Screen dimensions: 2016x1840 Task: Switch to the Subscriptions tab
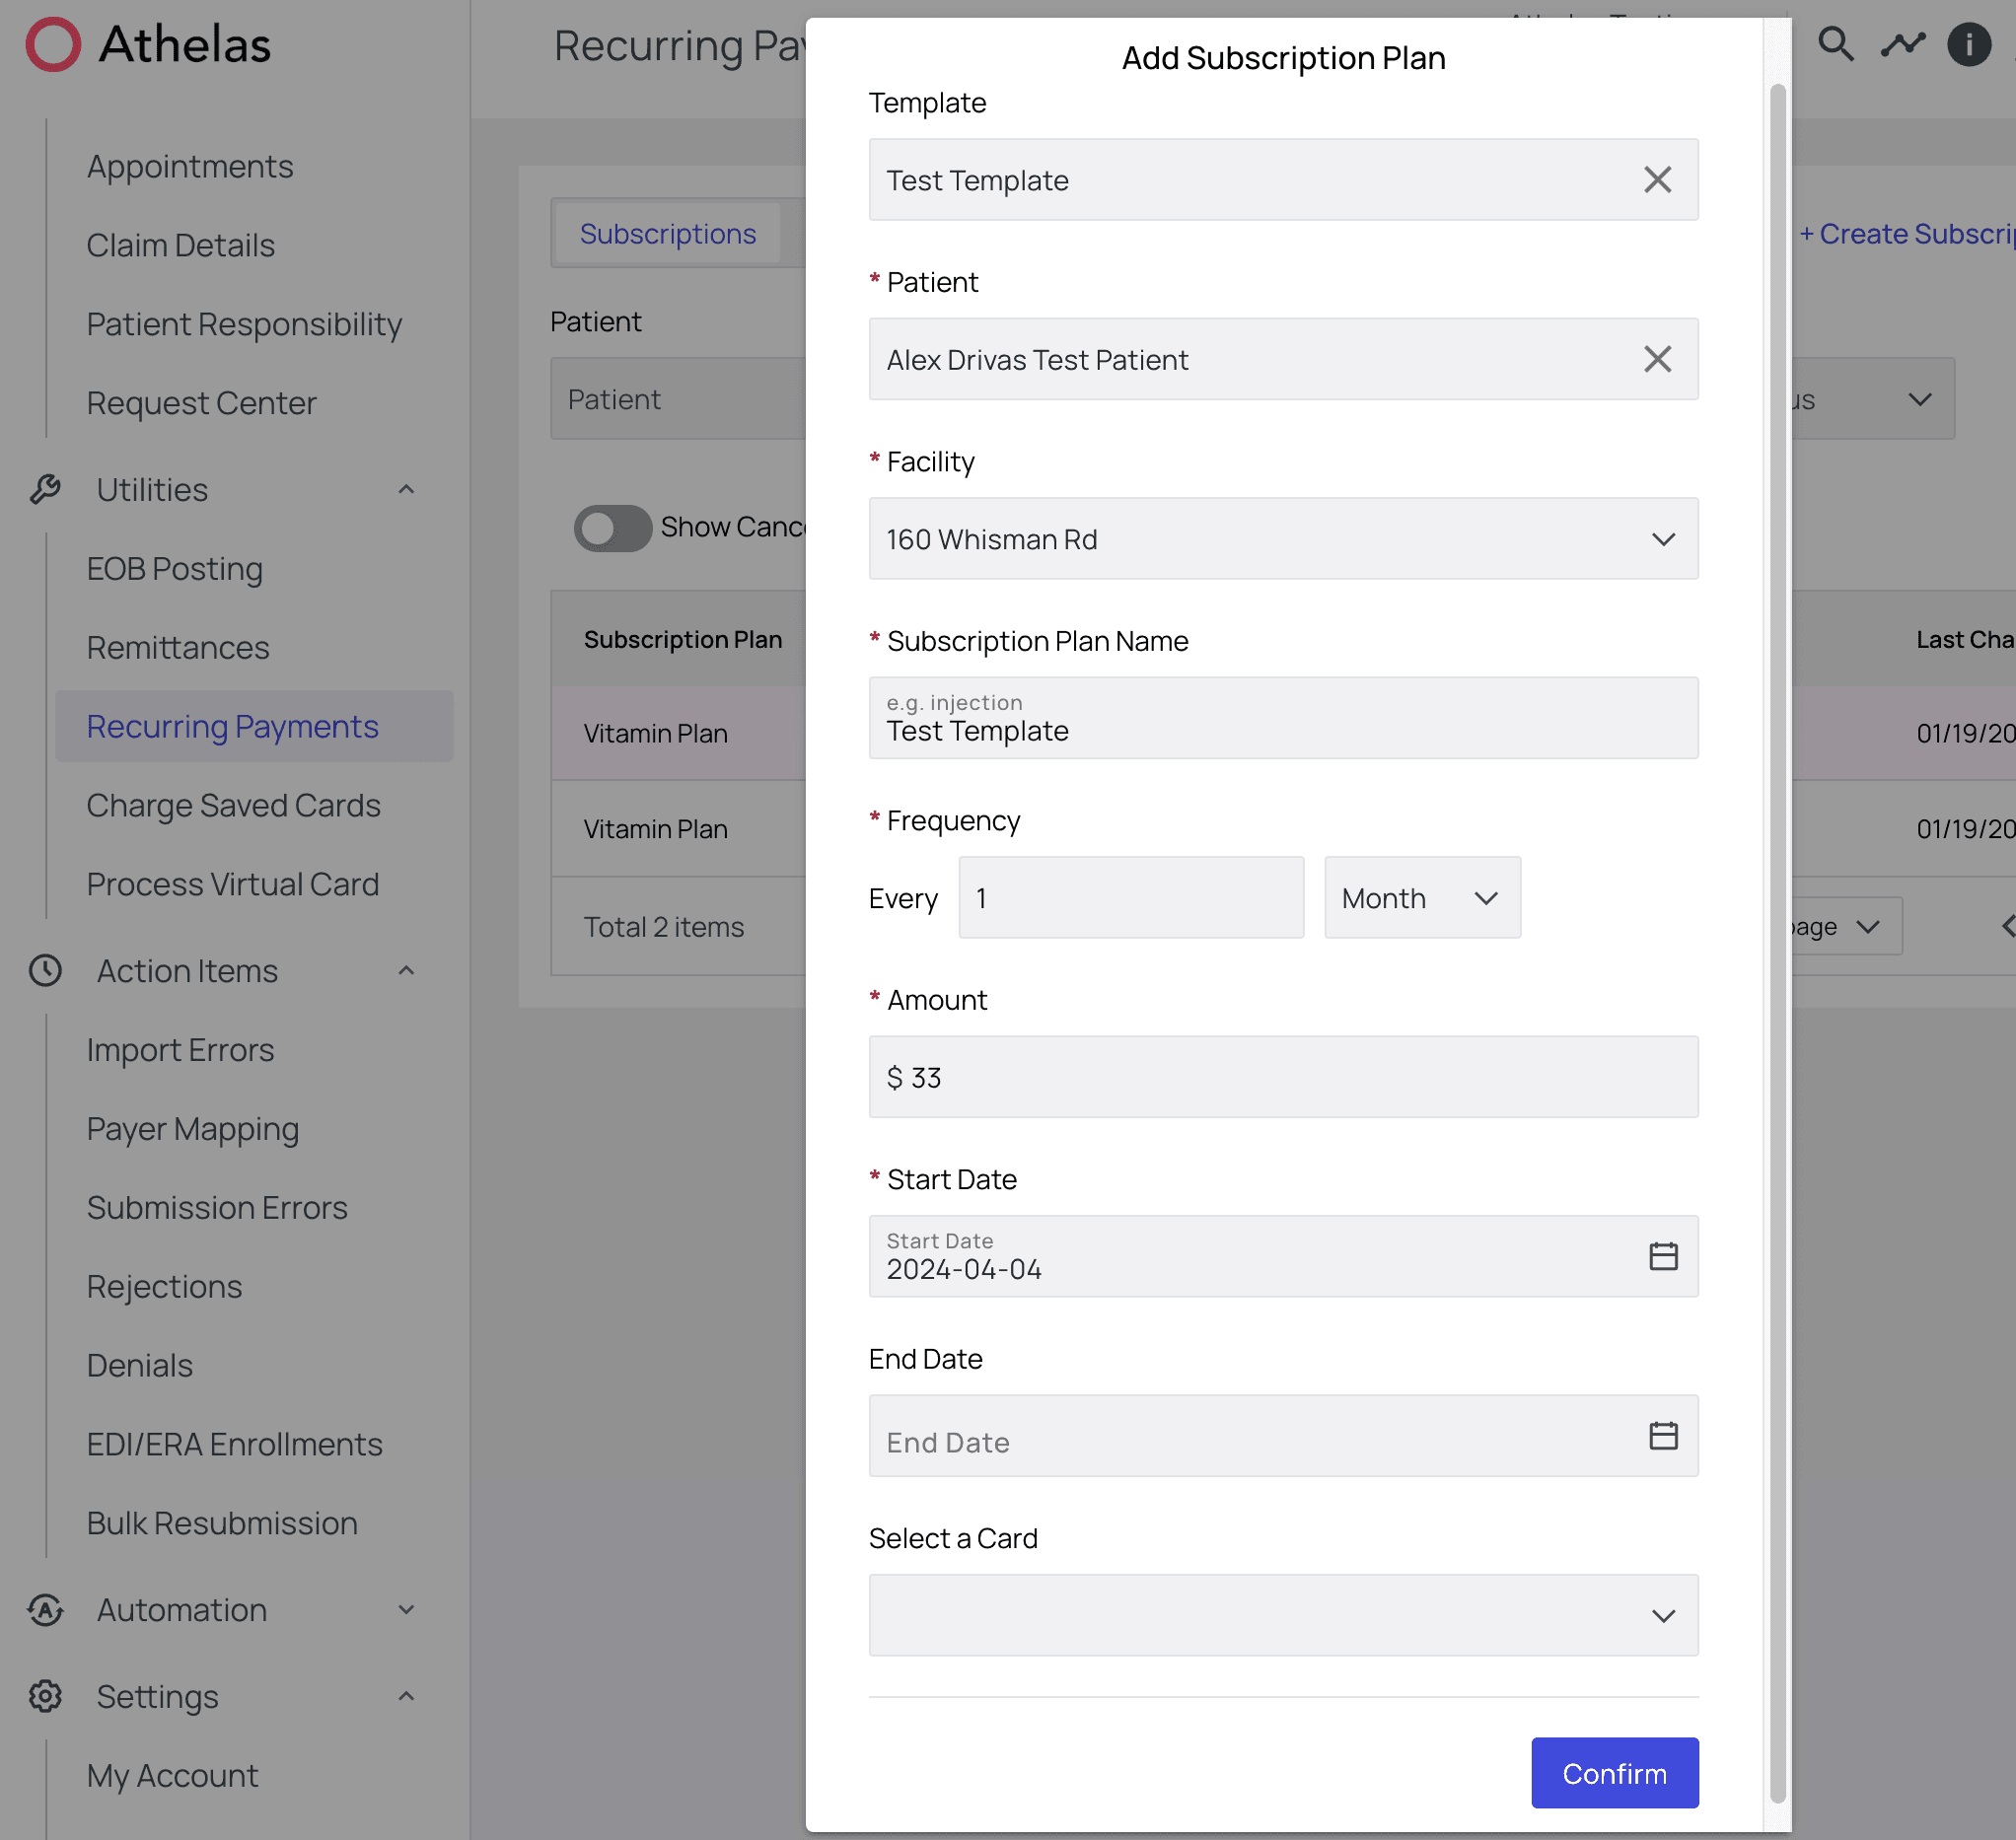coord(667,234)
